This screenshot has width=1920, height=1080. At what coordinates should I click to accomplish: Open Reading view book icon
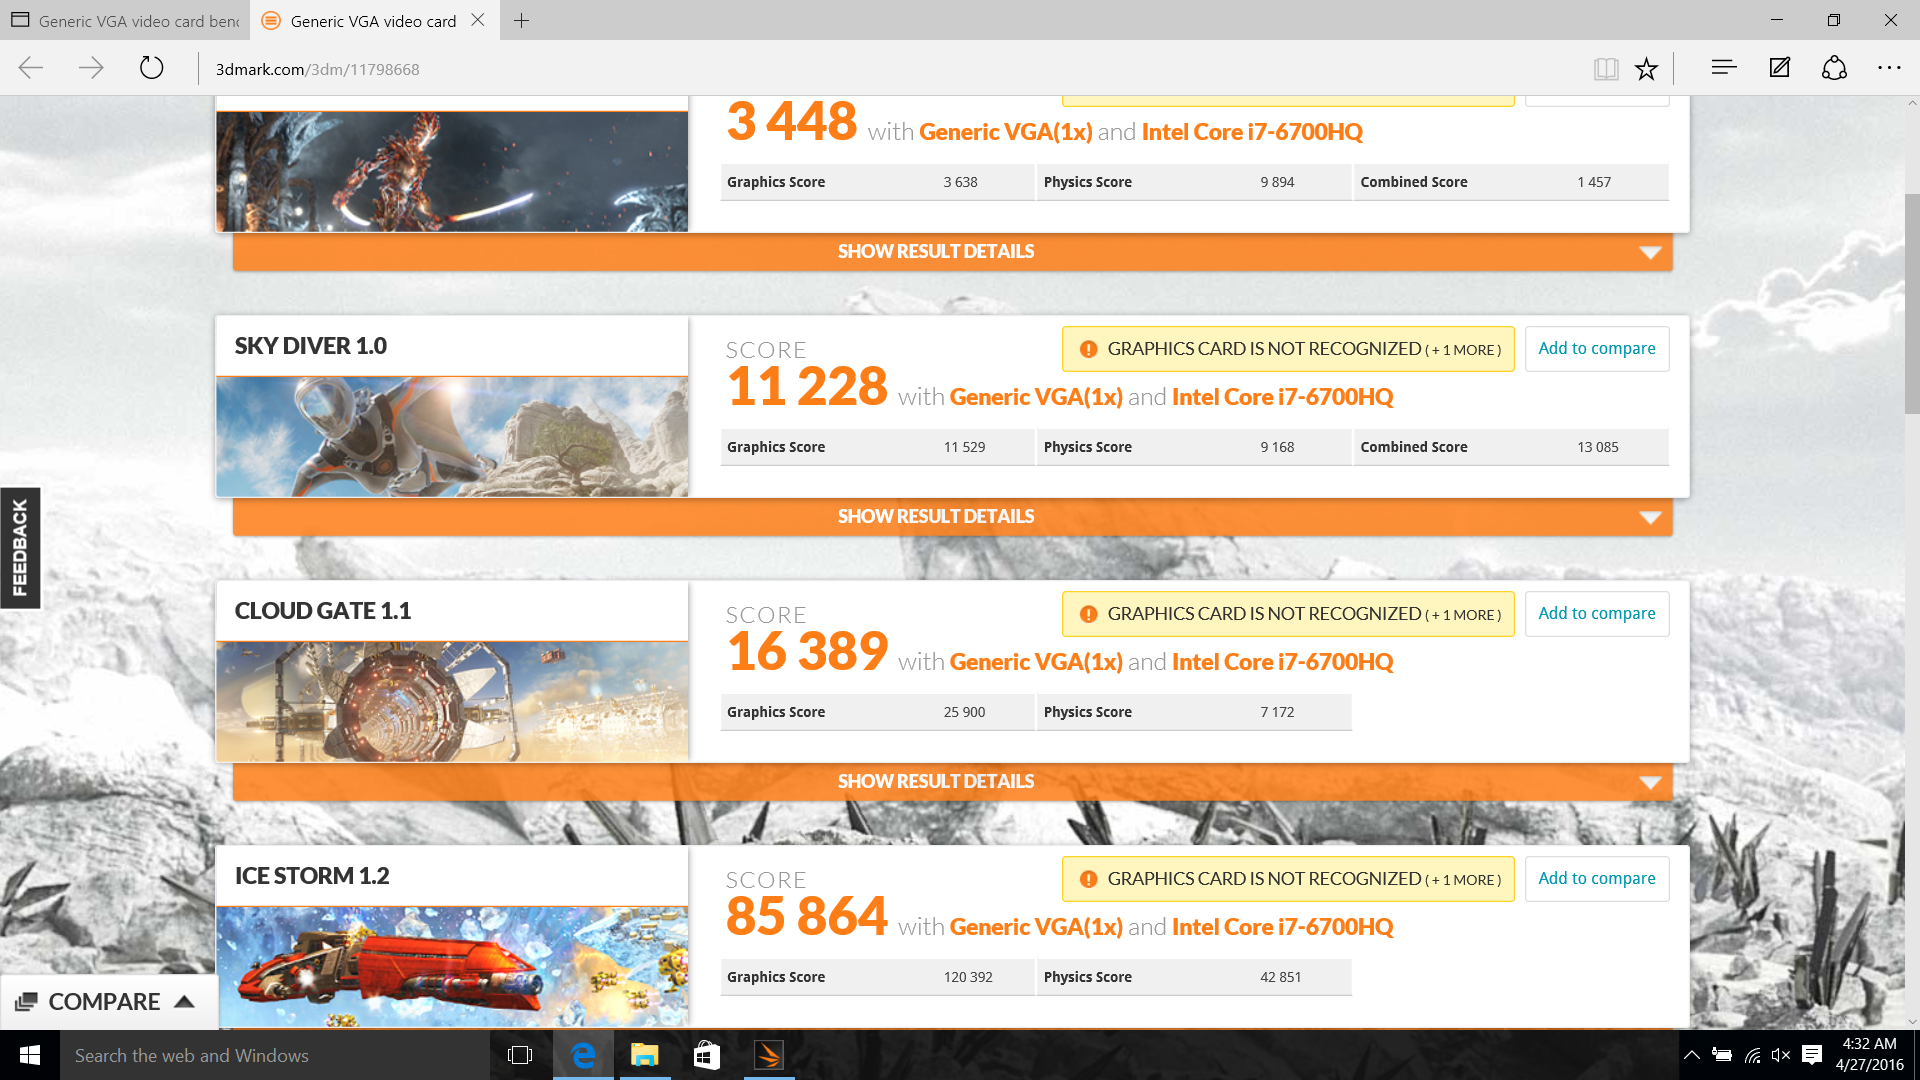coord(1606,68)
